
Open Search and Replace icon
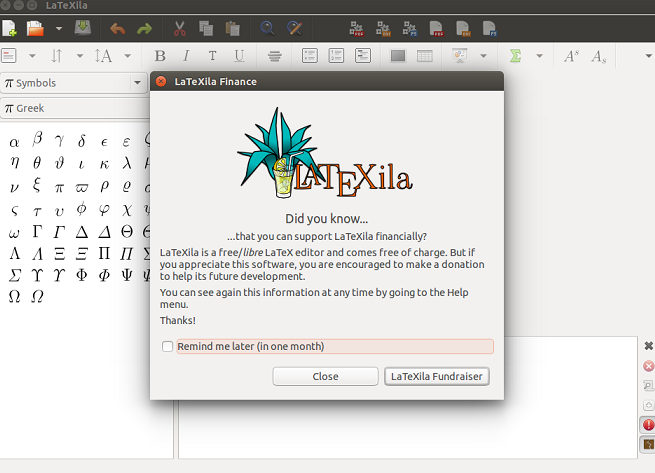[x=294, y=28]
